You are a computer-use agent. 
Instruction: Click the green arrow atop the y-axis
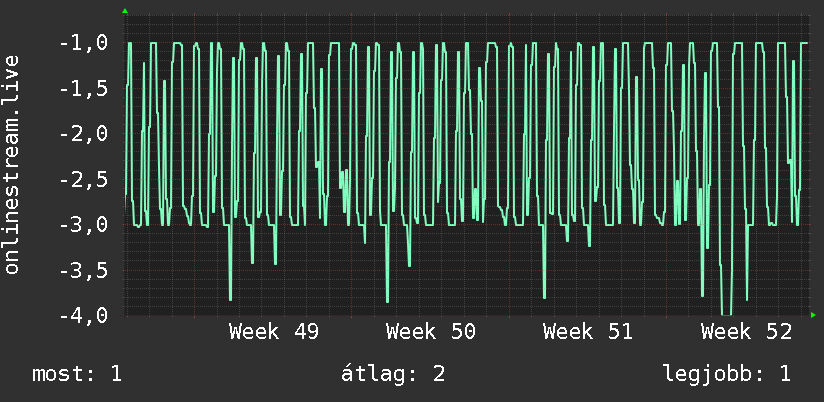125,11
